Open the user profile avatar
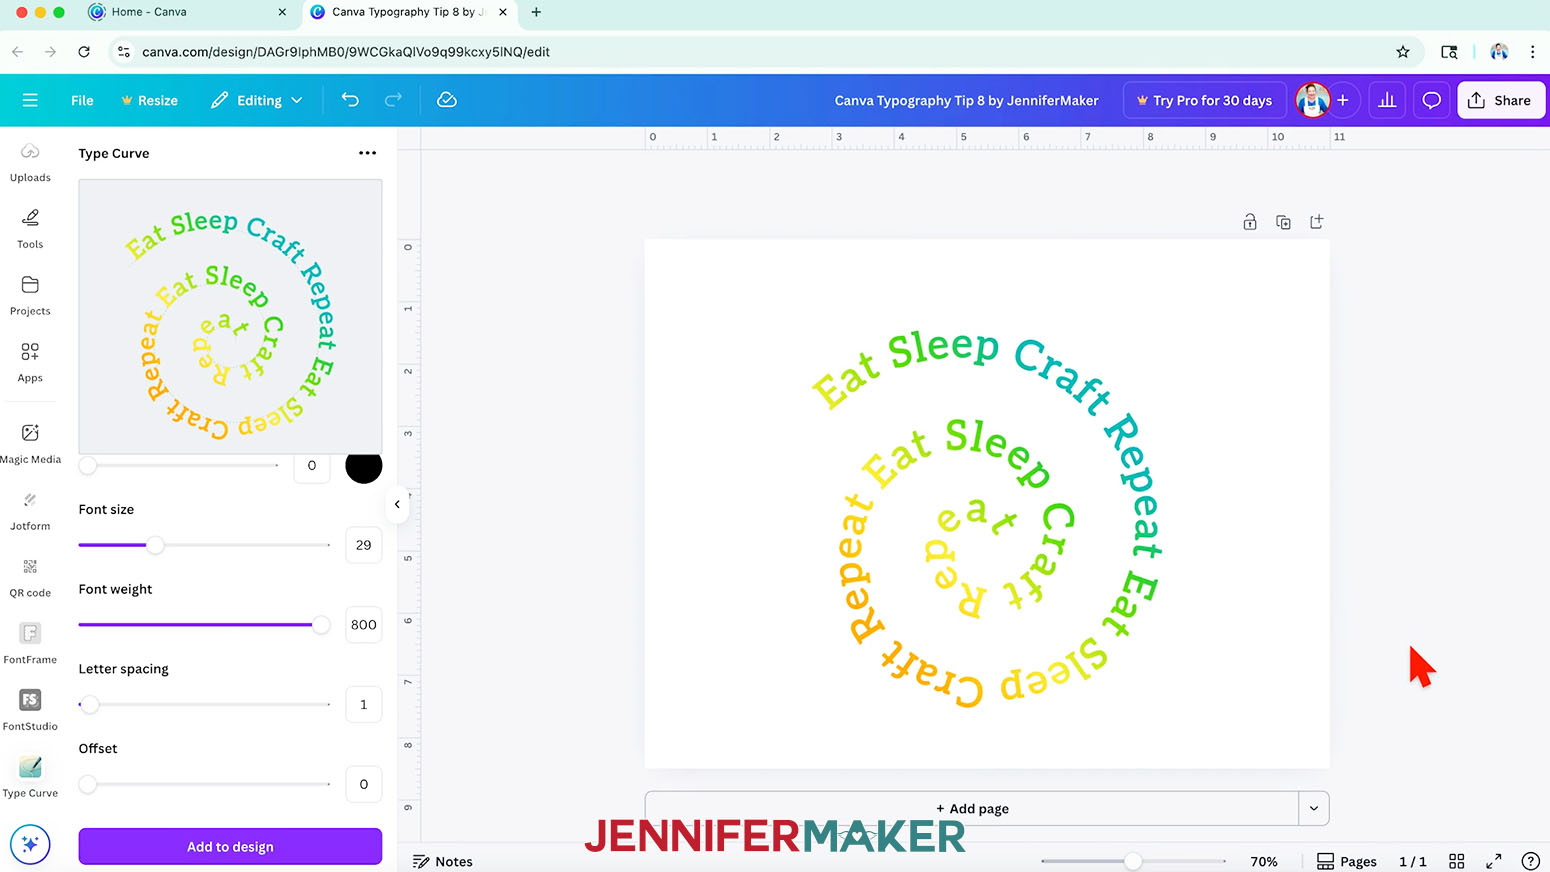Image resolution: width=1550 pixels, height=872 pixels. (1312, 100)
